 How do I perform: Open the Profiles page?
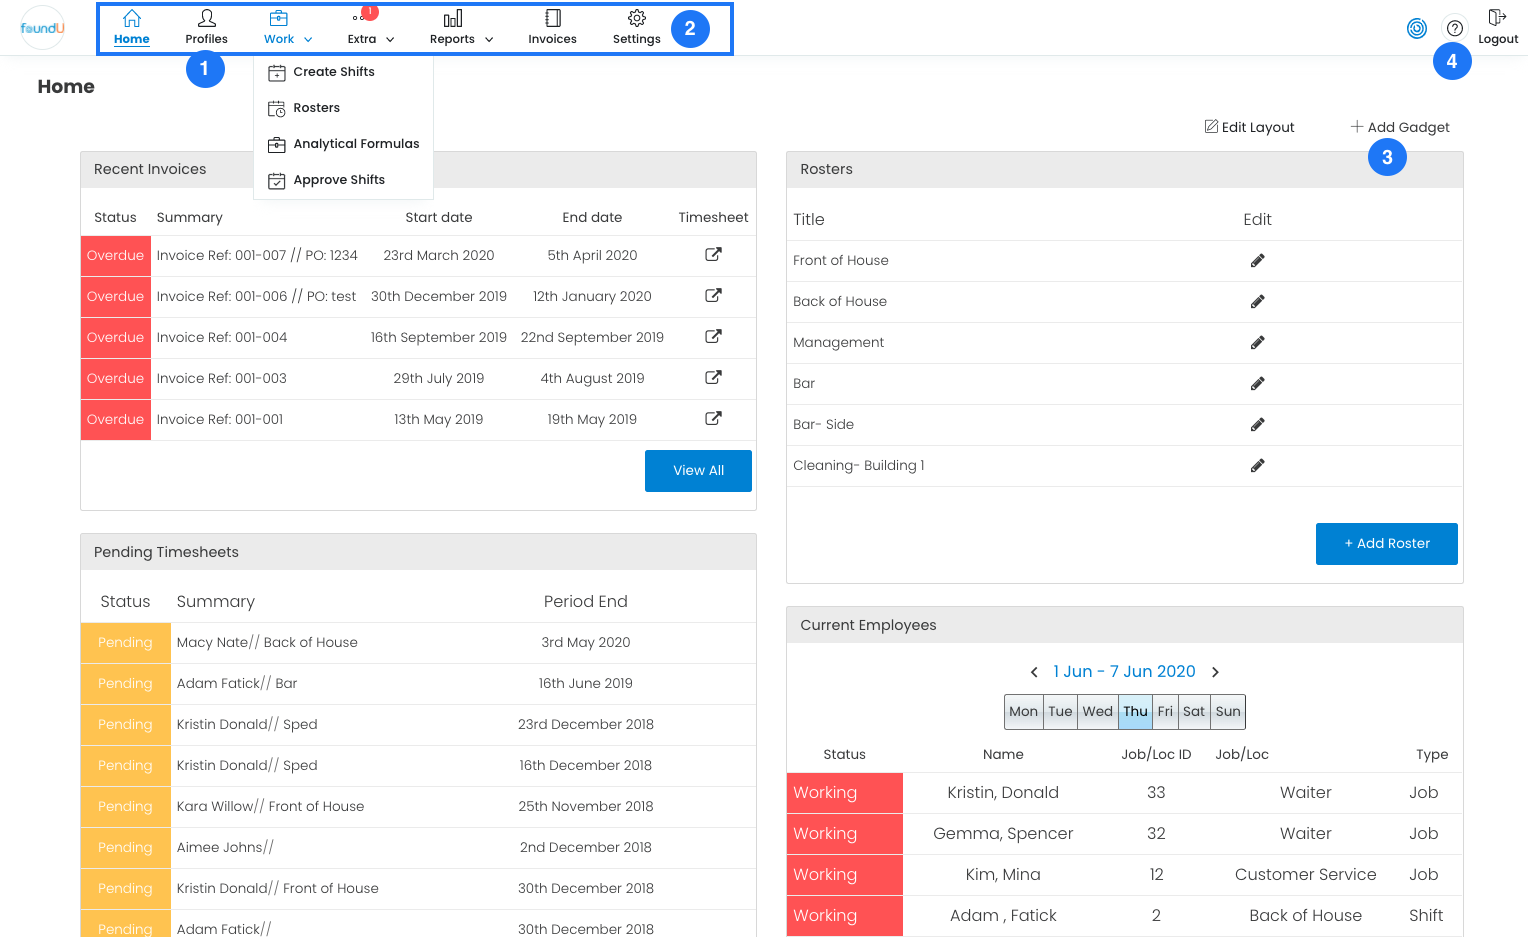pos(206,27)
